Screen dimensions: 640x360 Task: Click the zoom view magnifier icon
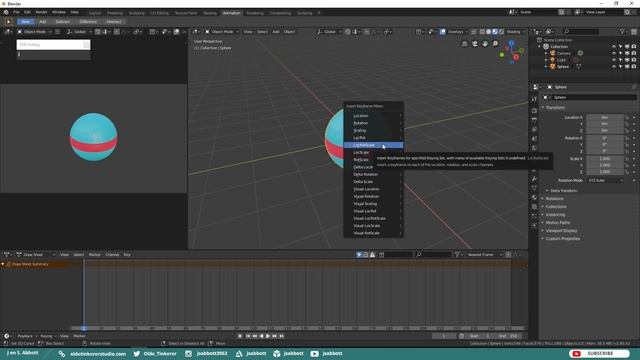pos(495,44)
